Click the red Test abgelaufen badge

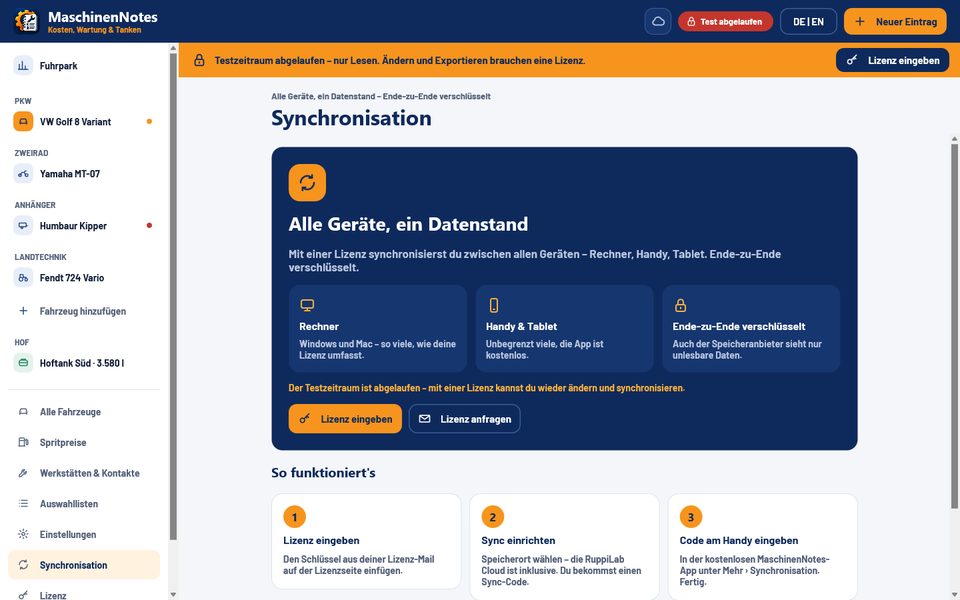coord(725,21)
